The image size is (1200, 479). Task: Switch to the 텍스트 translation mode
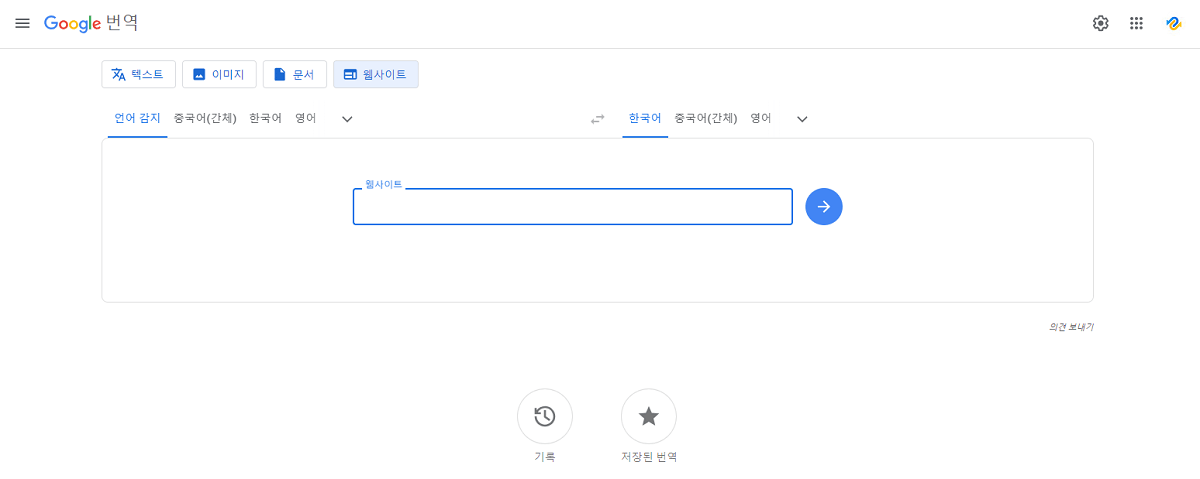[138, 74]
